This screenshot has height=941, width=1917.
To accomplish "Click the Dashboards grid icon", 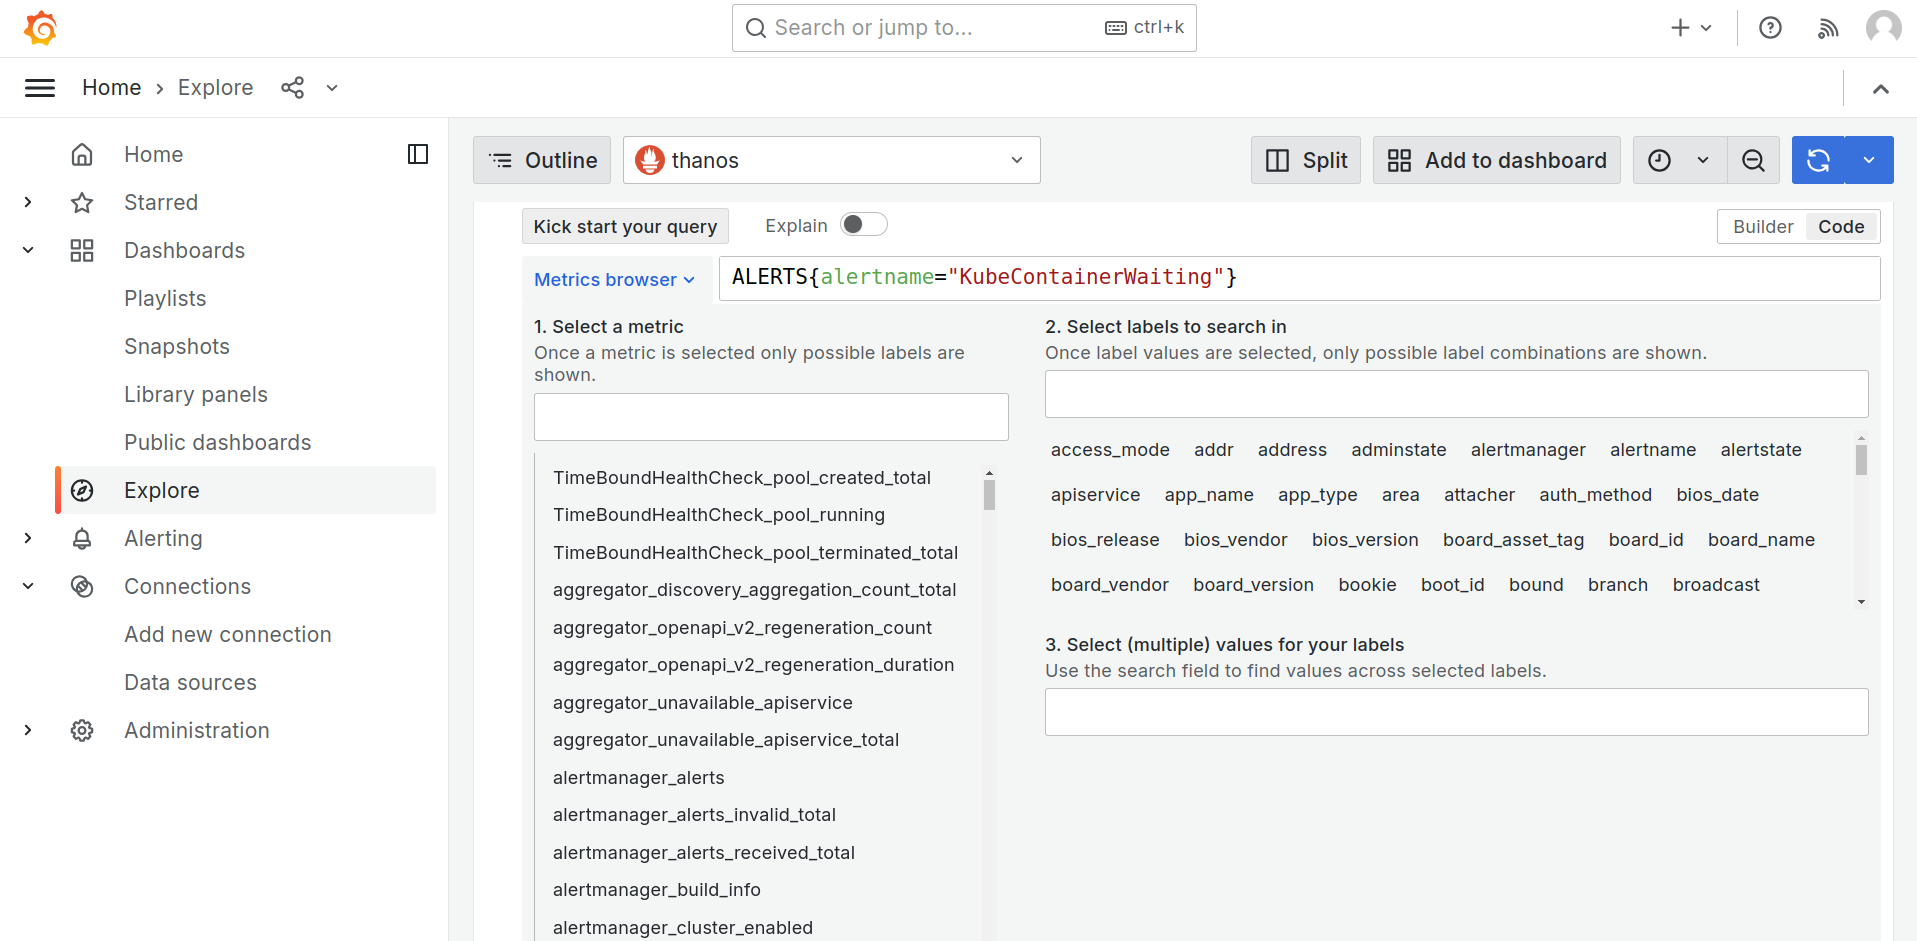I will [x=82, y=250].
